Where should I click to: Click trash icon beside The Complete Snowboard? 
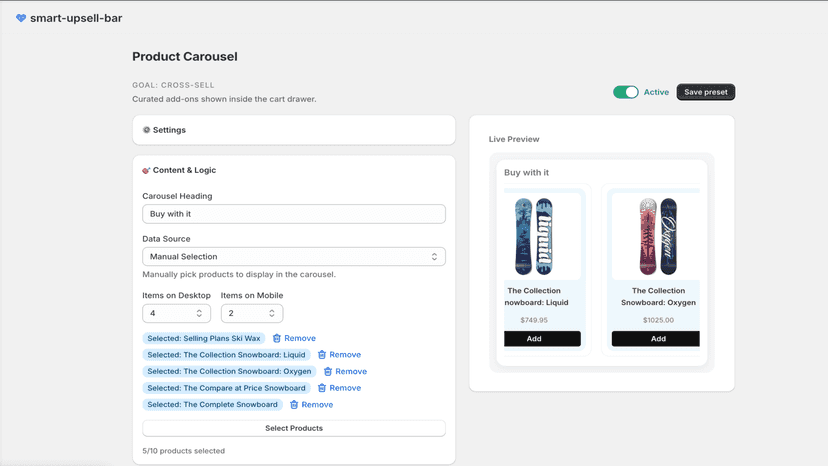pos(294,405)
